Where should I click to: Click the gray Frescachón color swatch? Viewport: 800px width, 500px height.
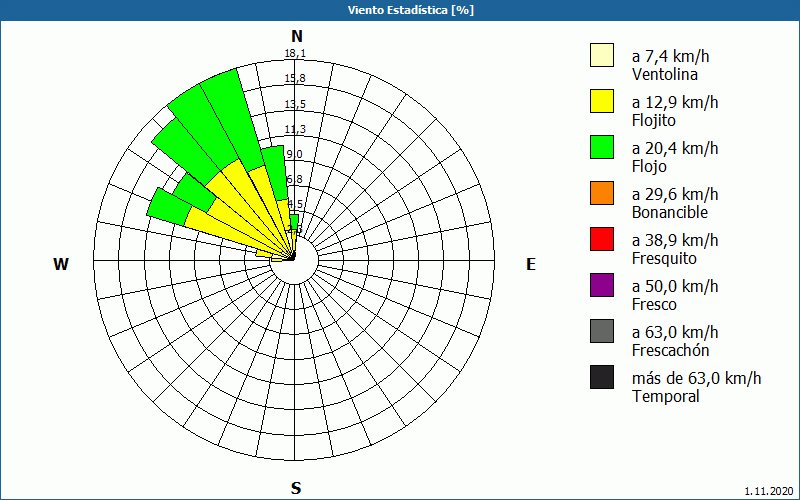(602, 331)
